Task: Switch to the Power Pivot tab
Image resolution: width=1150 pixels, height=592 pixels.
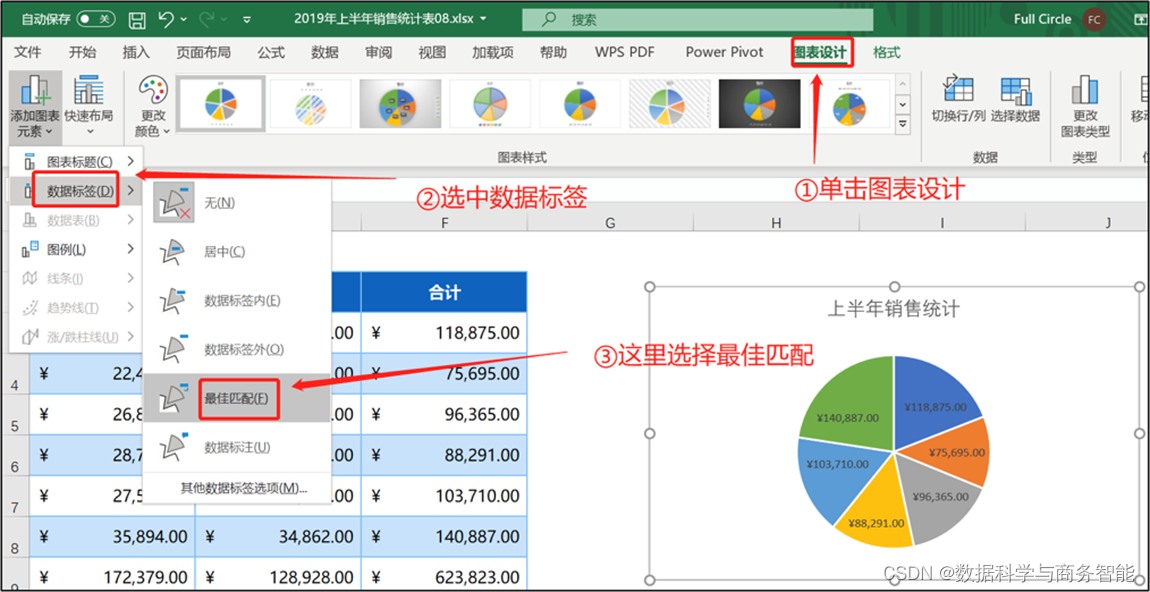Action: [x=725, y=52]
